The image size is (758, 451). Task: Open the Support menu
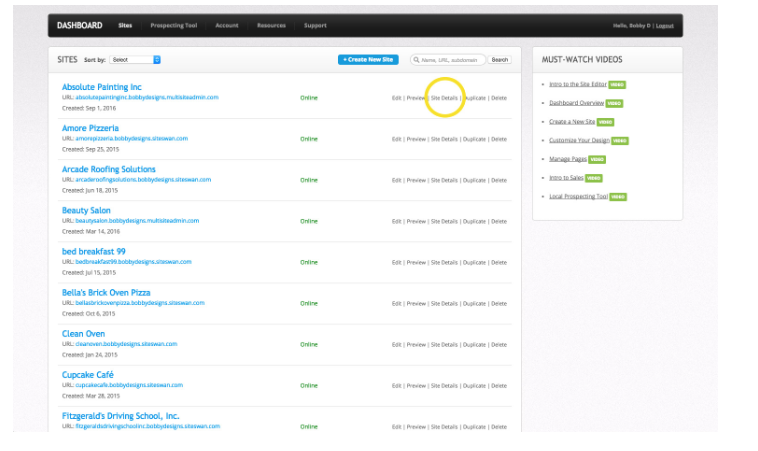coord(315,25)
